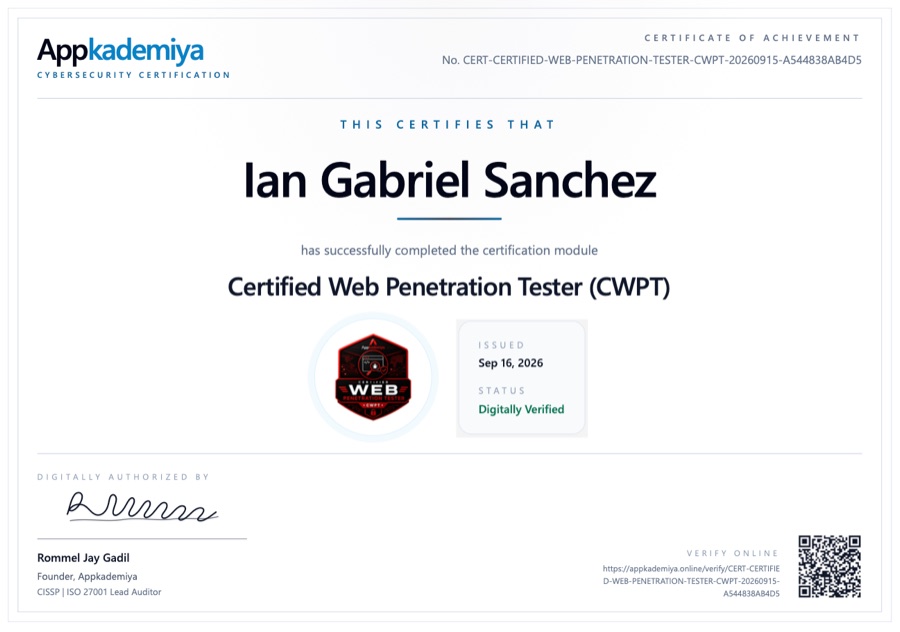Click the 'DIGITALLY AUTHORIZED BY' label
The image size is (900, 632).
[123, 477]
